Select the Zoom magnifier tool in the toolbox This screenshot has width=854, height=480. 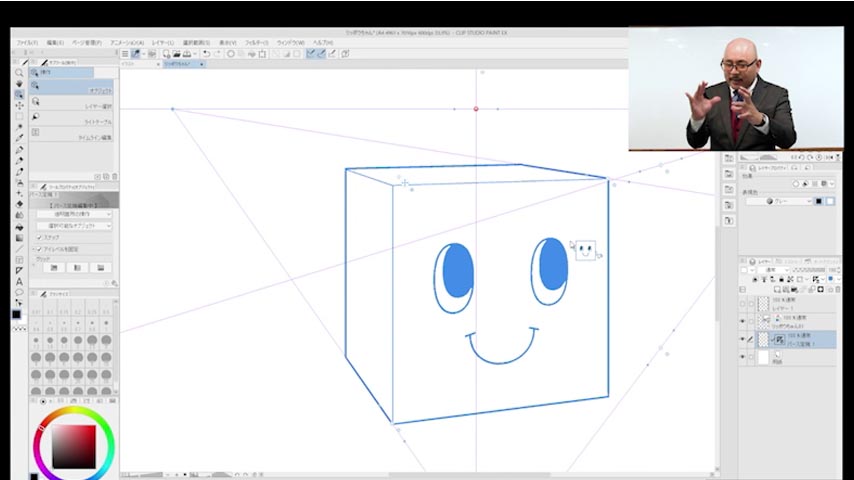click(20, 72)
